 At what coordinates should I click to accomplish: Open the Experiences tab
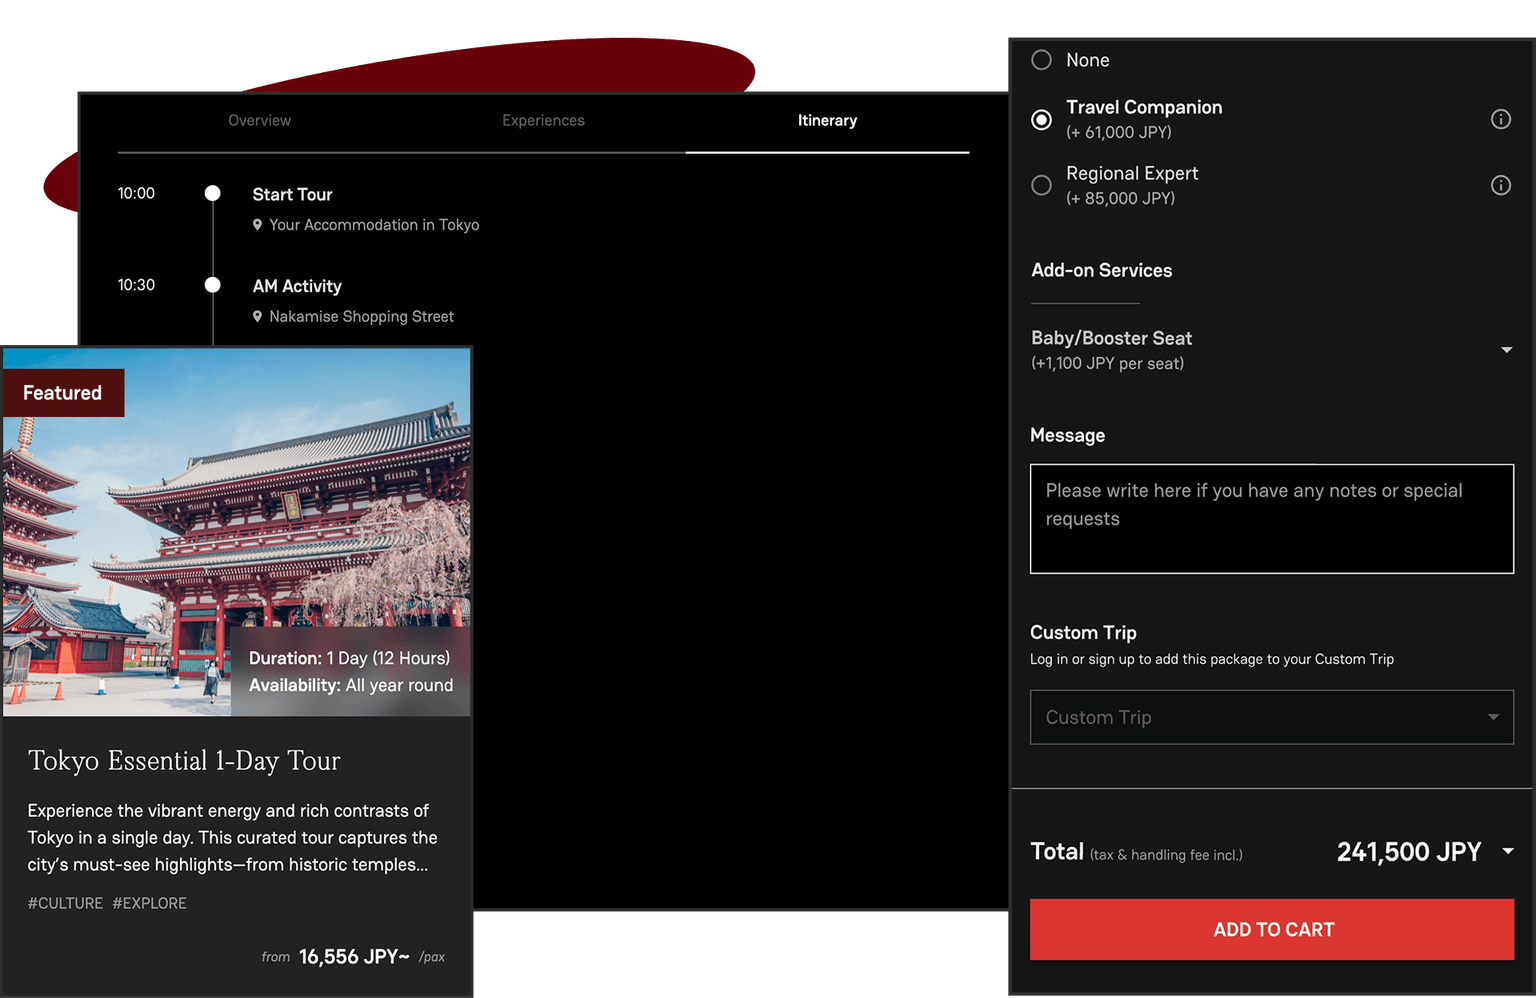point(543,121)
